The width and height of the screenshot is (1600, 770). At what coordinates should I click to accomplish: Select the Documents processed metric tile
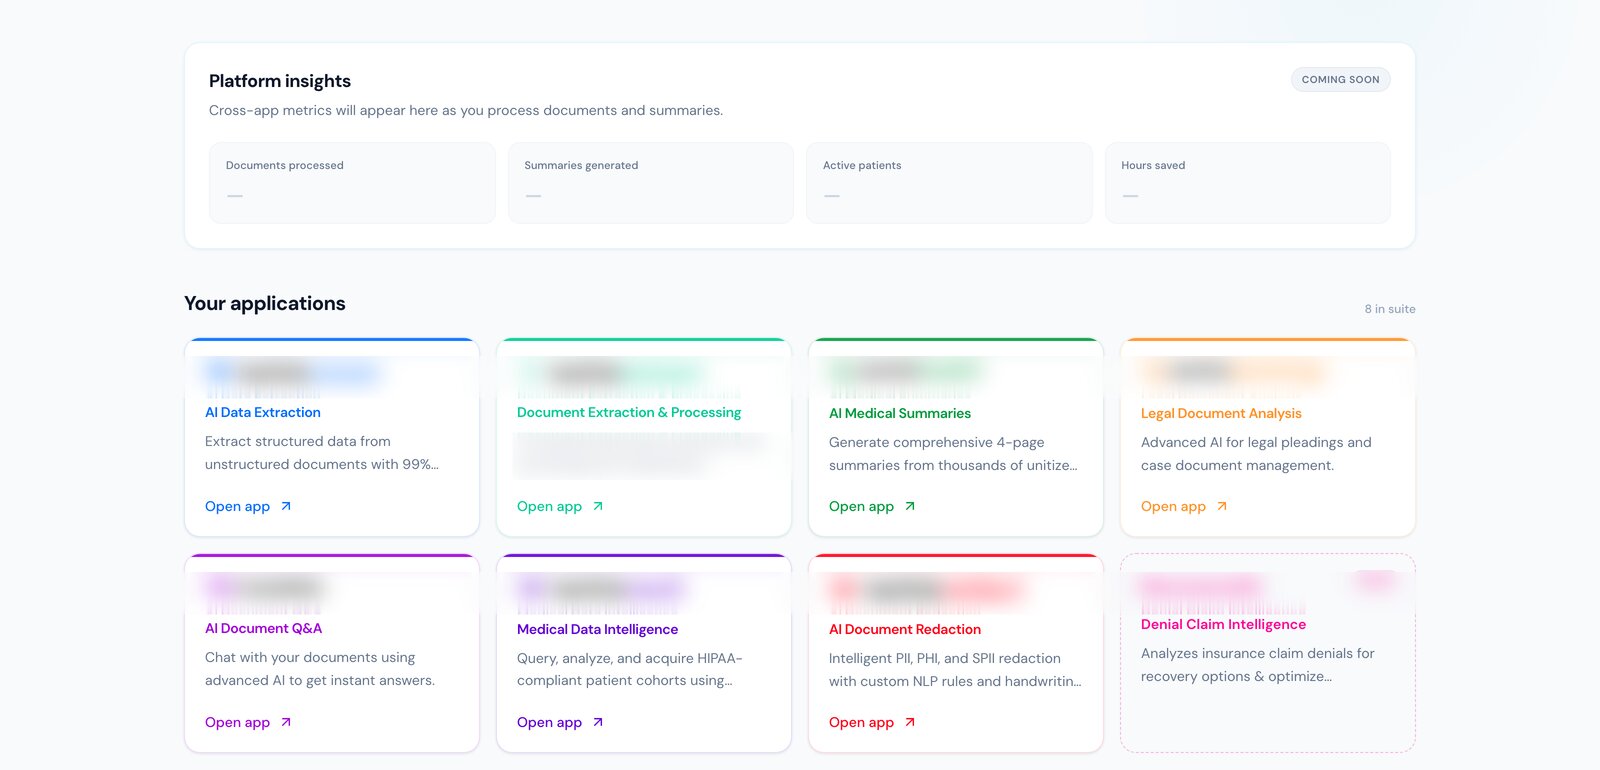(x=352, y=183)
